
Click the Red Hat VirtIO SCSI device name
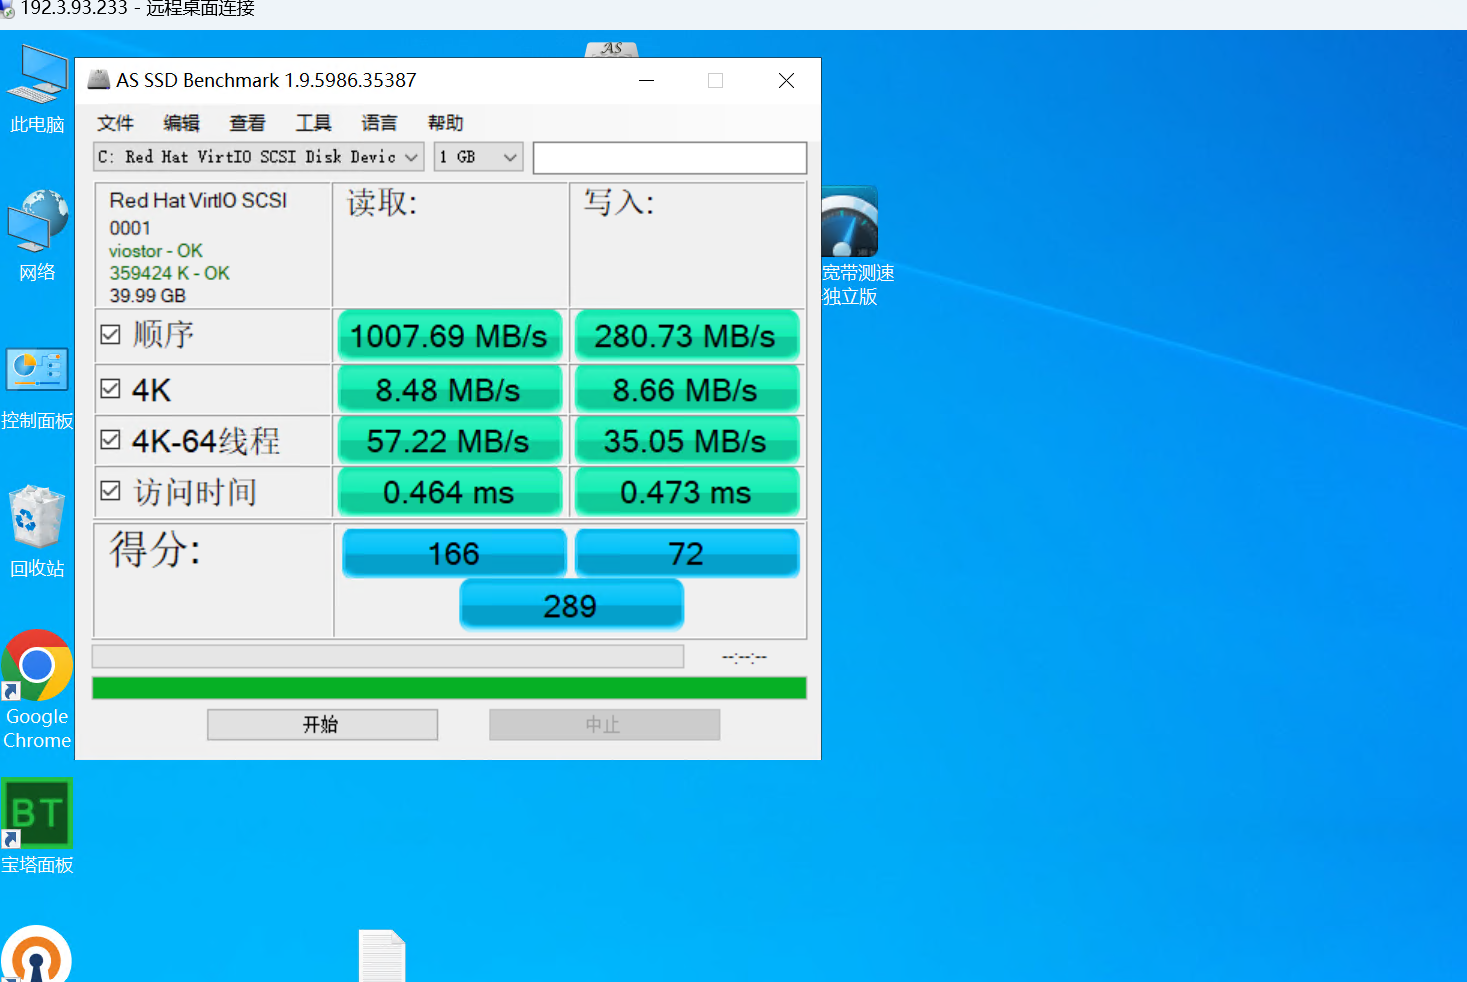click(x=198, y=200)
